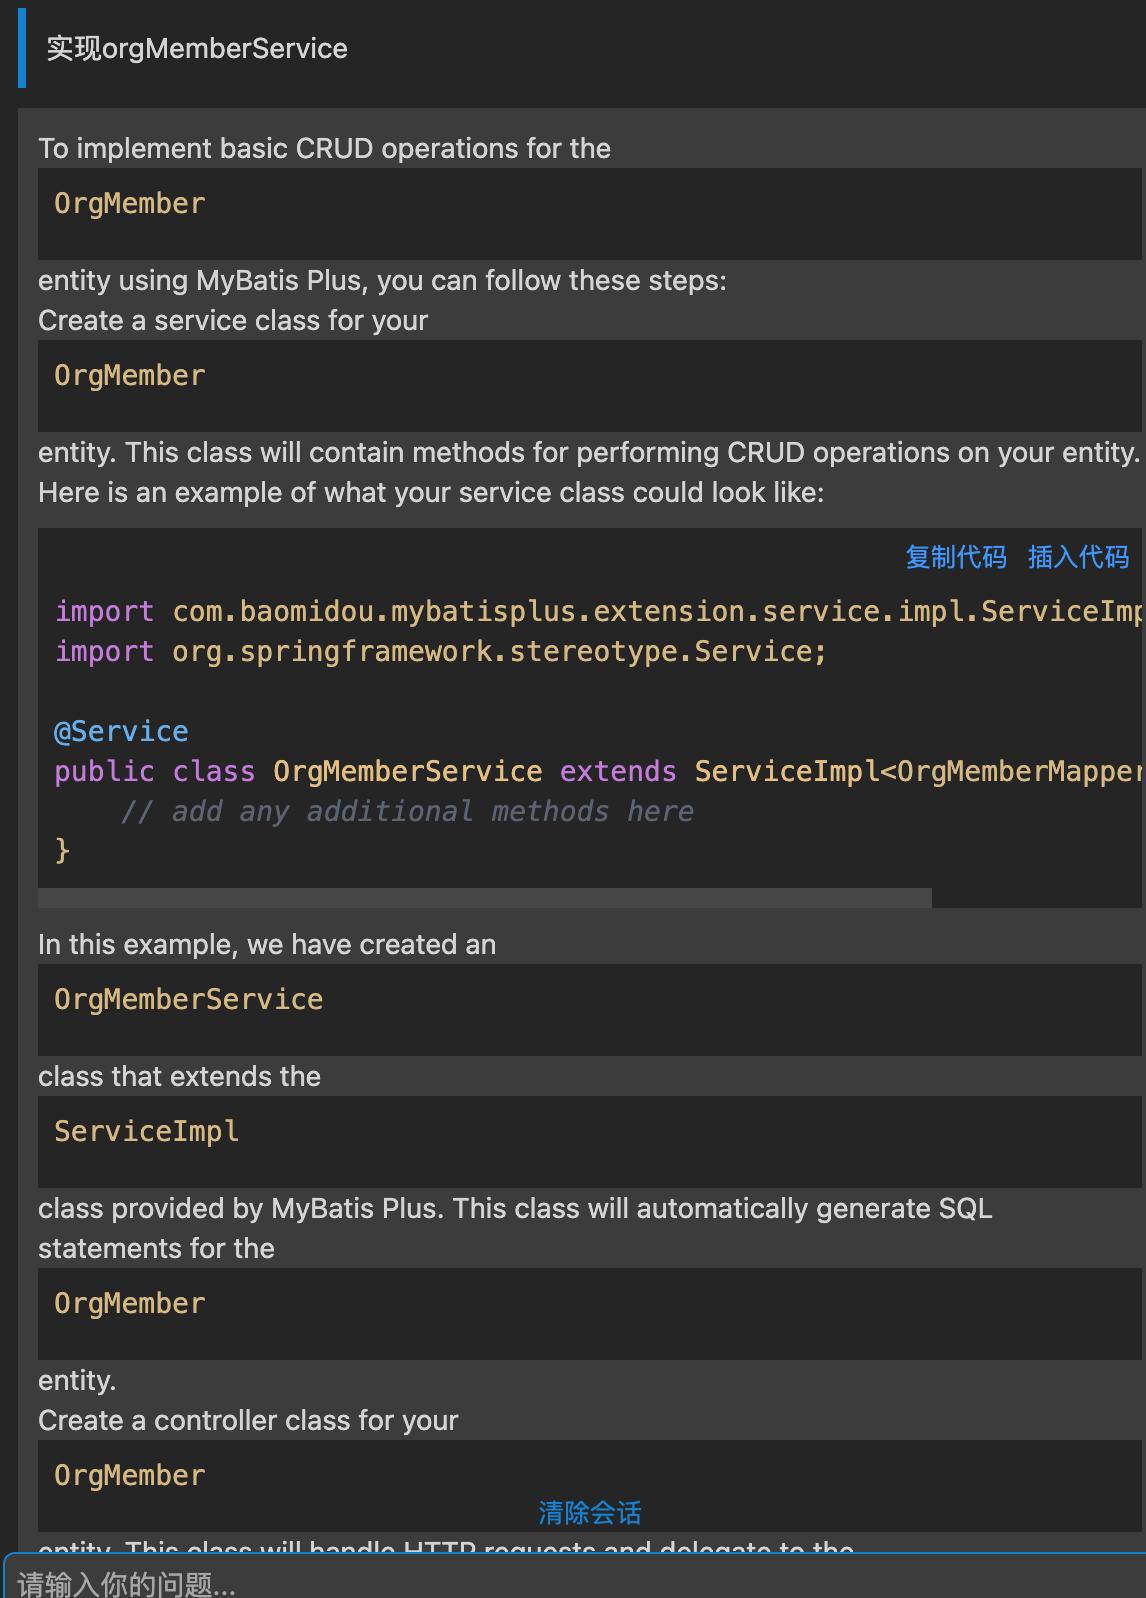Viewport: 1146px width, 1598px height.
Task: Click the 插入代码 insert code link
Action: pyautogui.click(x=1078, y=557)
